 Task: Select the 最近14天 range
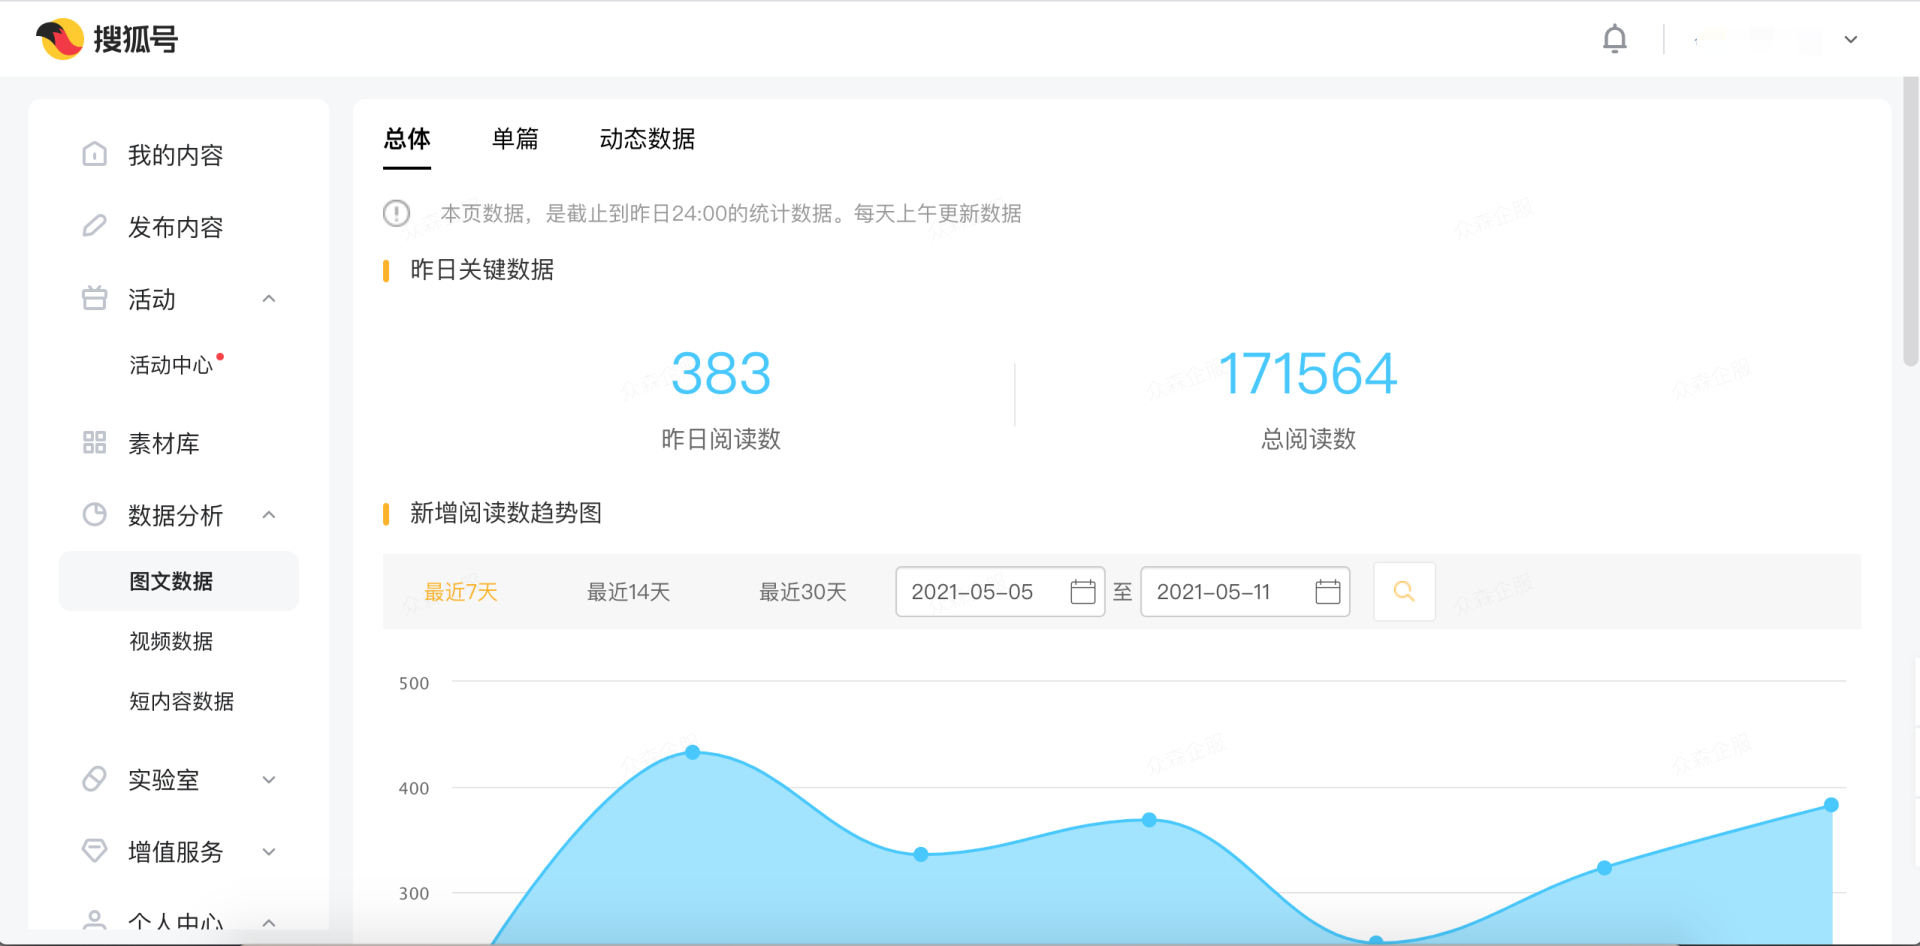[628, 592]
